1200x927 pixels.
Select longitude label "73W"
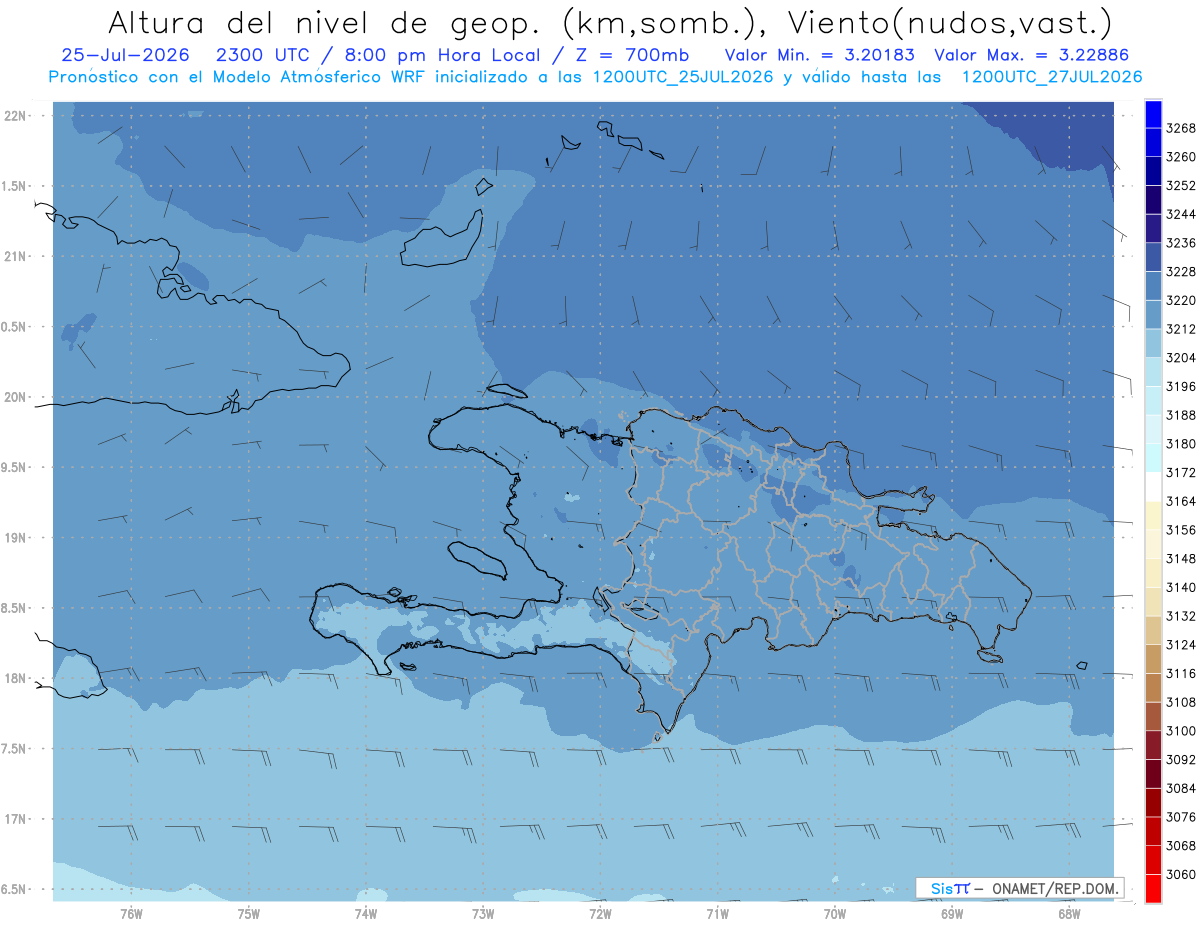pyautogui.click(x=483, y=912)
